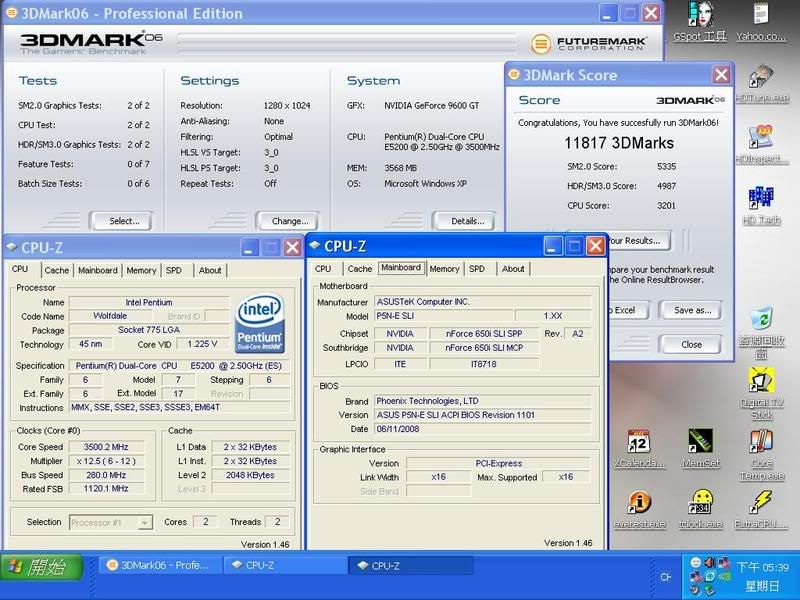Launch the MemSet desktop shortcut
The width and height of the screenshot is (800, 600).
[x=701, y=449]
